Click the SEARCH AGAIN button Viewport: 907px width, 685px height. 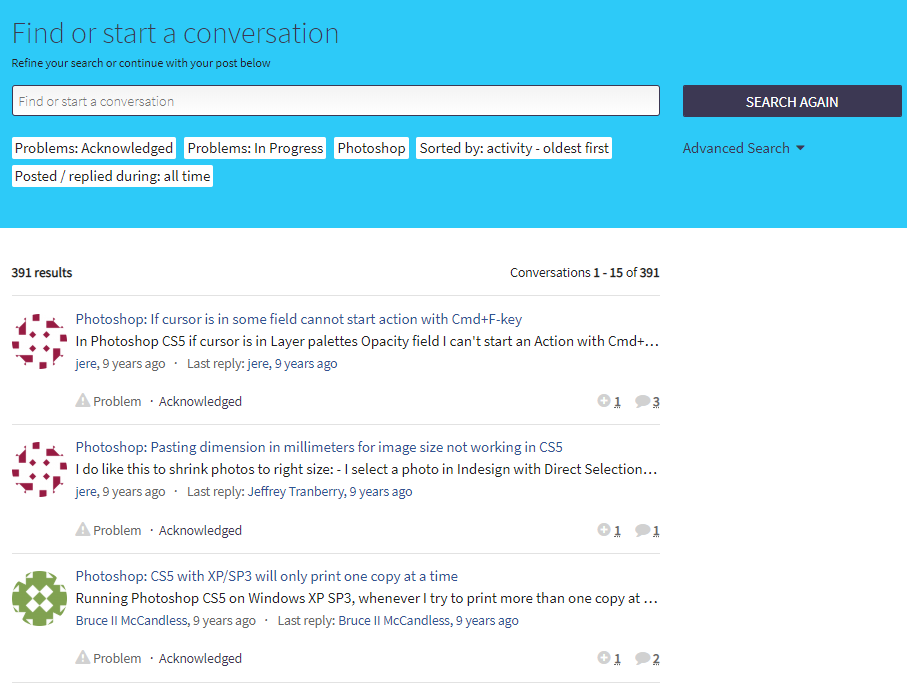[x=792, y=101]
